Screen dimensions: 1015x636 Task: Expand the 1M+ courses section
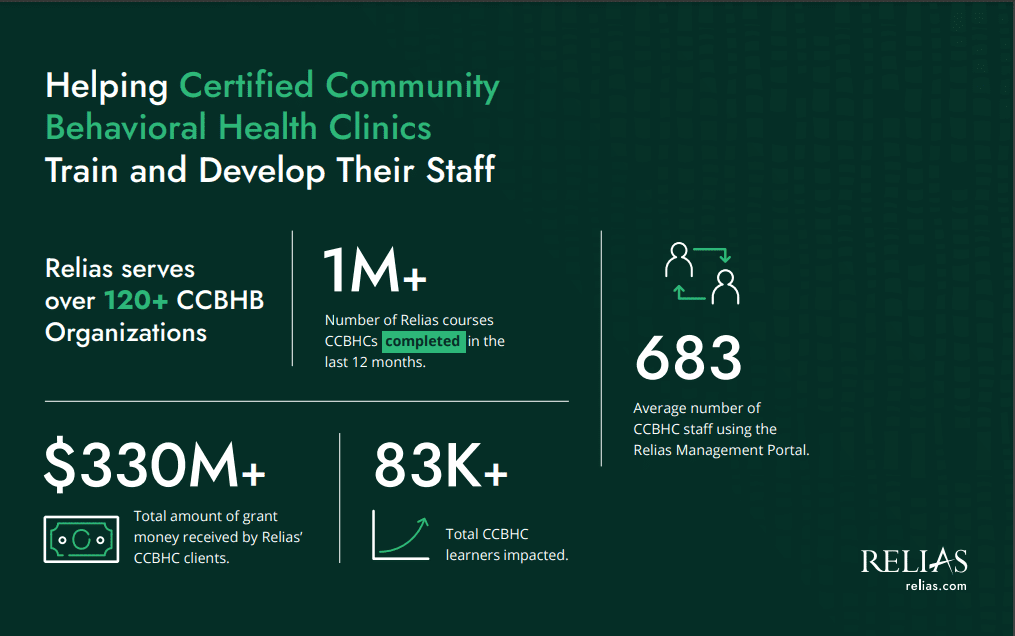pyautogui.click(x=373, y=269)
